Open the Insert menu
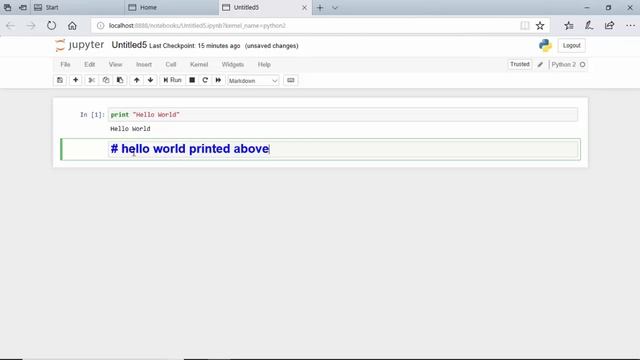The height and width of the screenshot is (360, 640). point(144,64)
